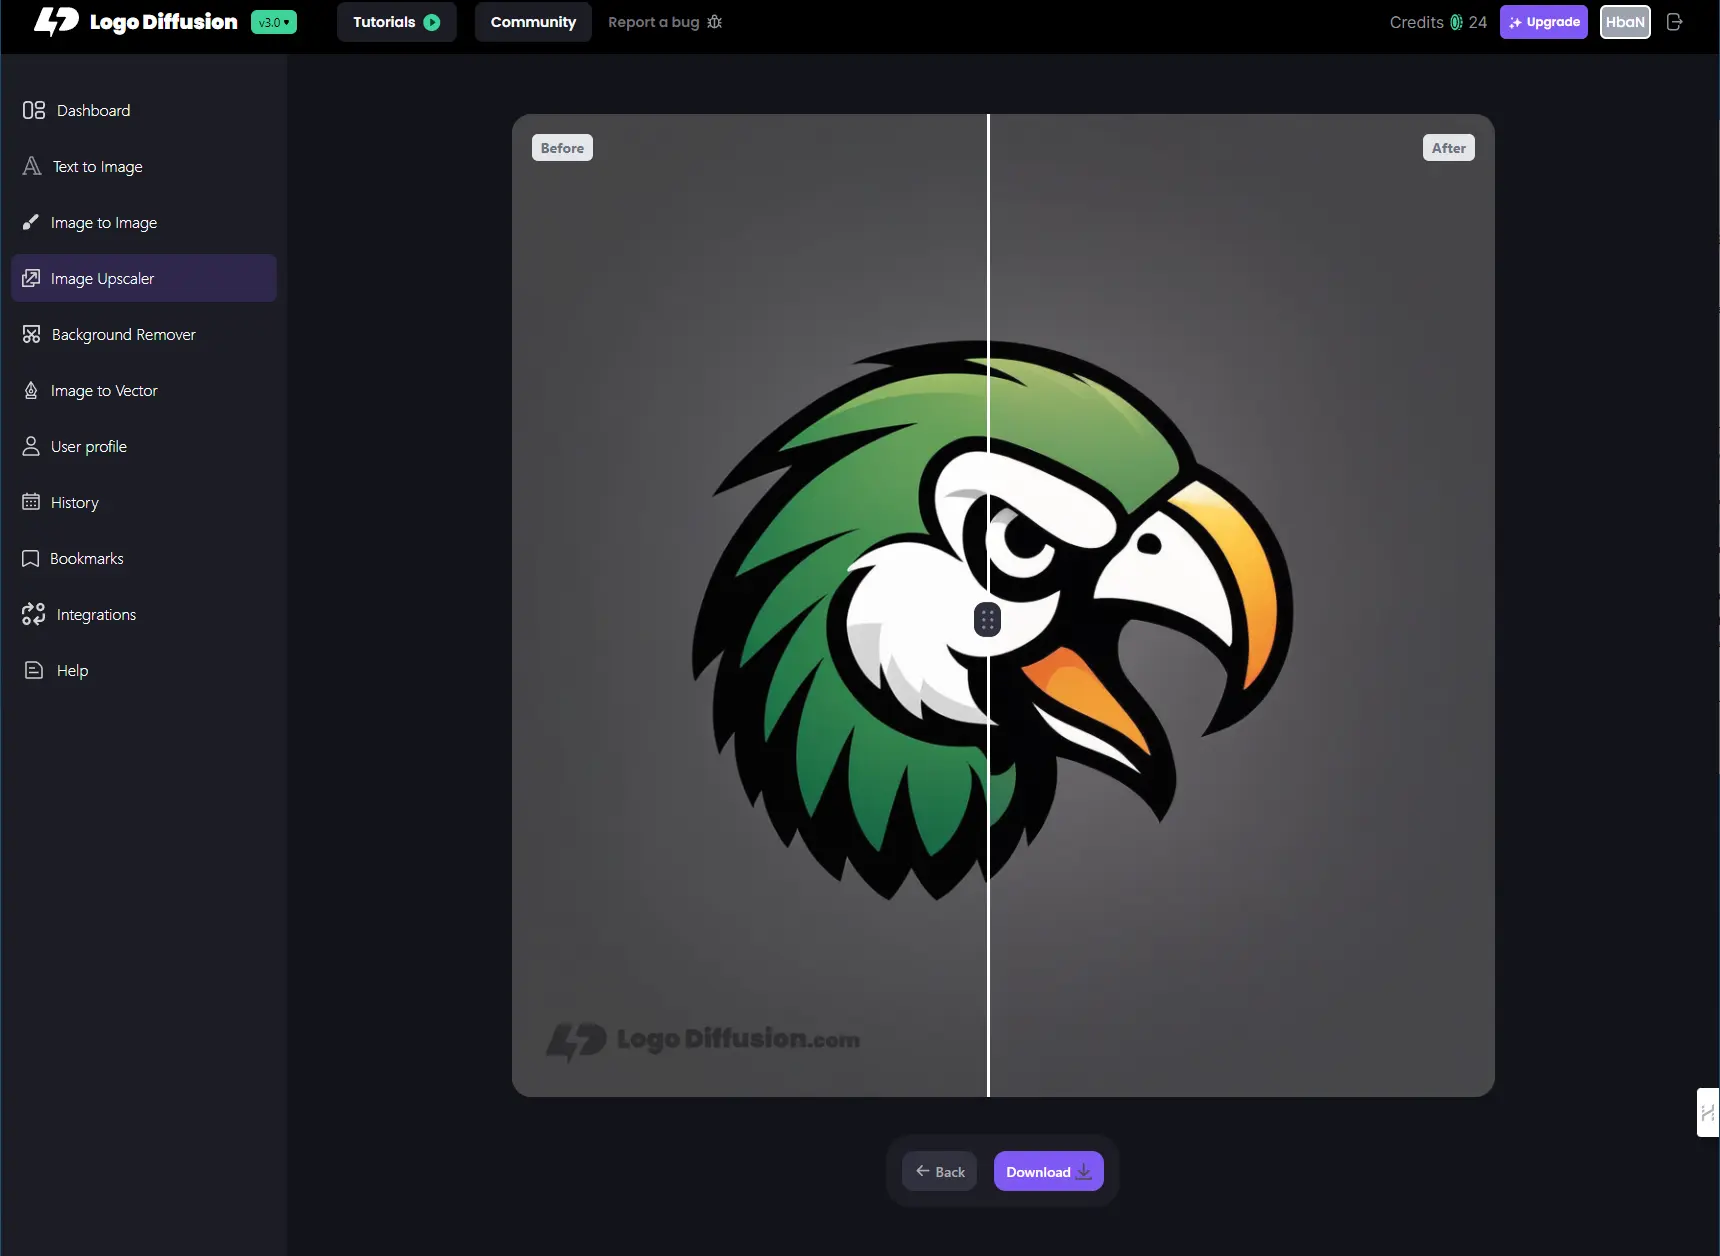This screenshot has height=1256, width=1720.
Task: Open Integrations from the sidebar
Action: click(x=144, y=614)
